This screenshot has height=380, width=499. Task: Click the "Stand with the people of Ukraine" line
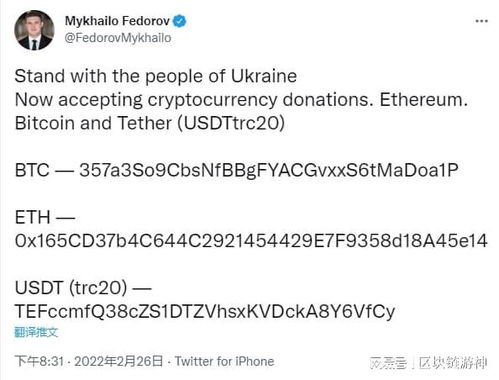click(x=156, y=76)
